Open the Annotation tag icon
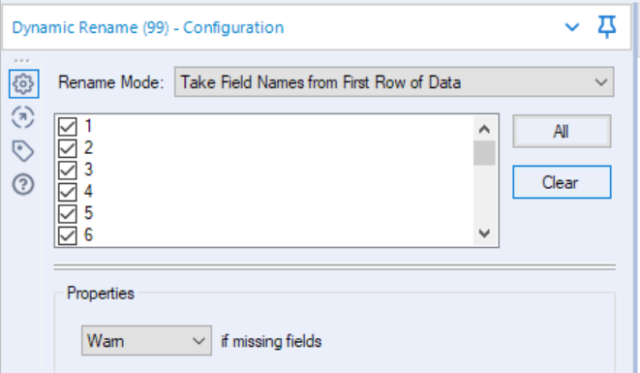This screenshot has width=640, height=373. pyautogui.click(x=23, y=151)
